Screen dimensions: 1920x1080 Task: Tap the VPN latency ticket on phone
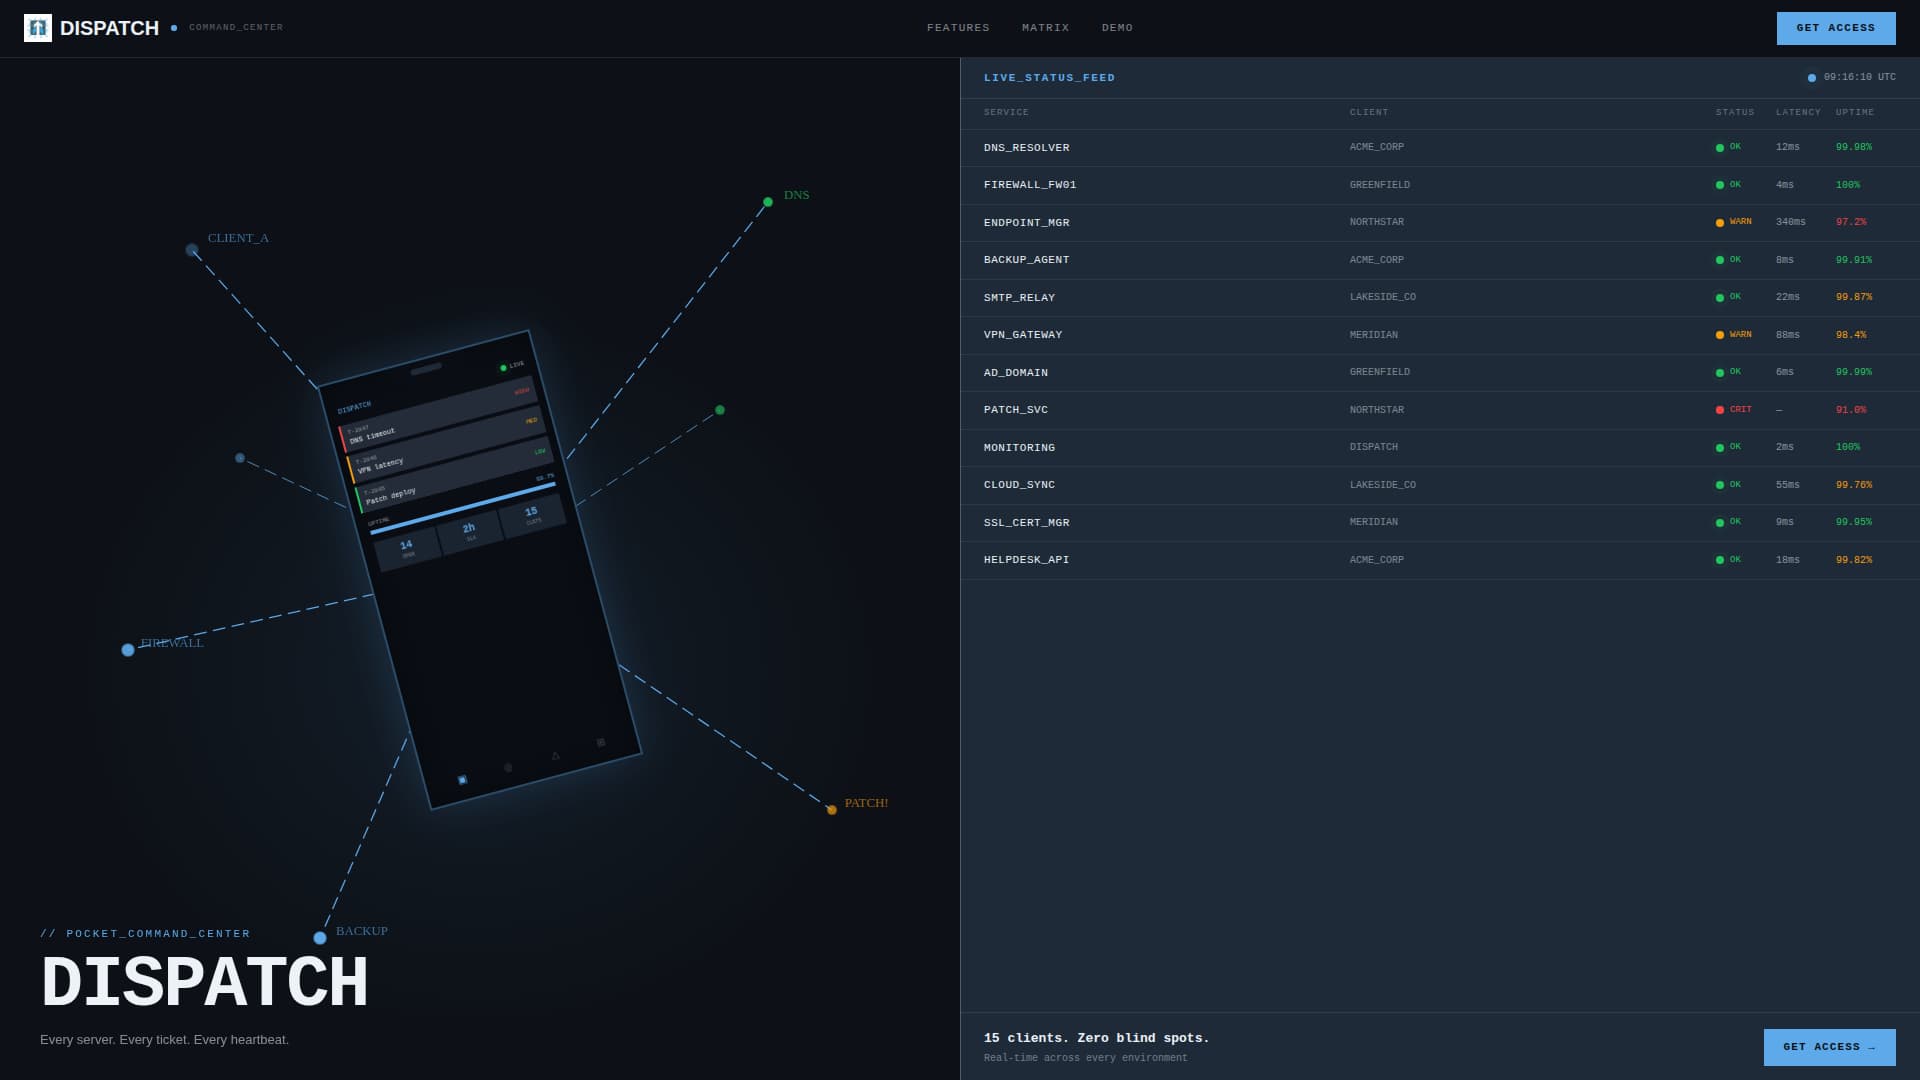click(446, 444)
